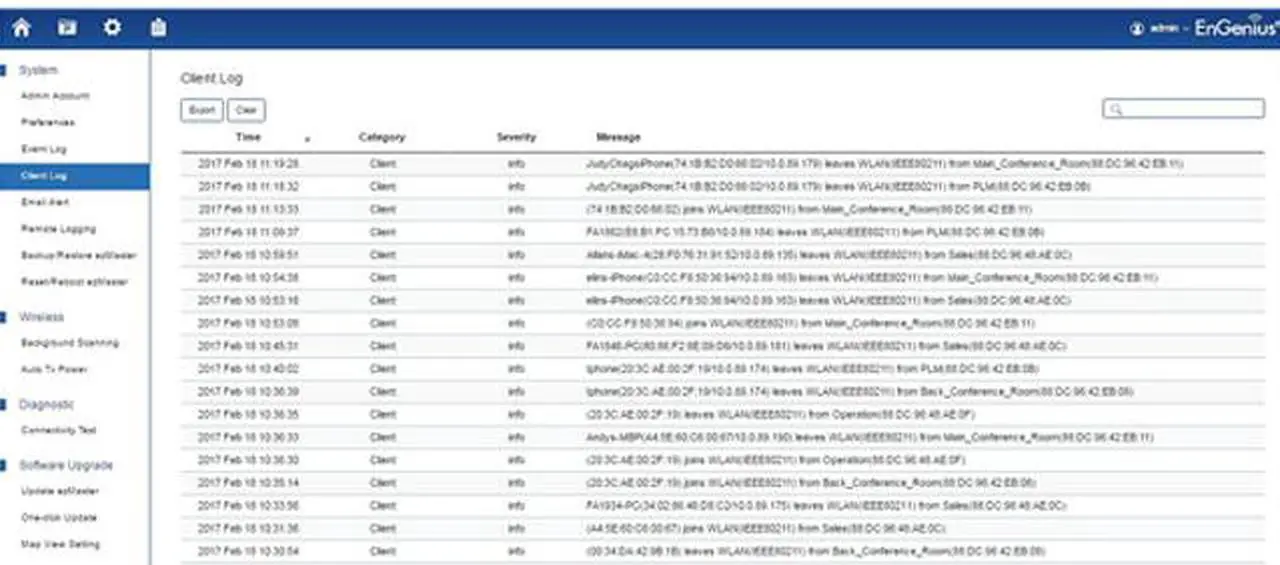Open Map View Setting page
Screen dimensions: 1280x565
pos(60,545)
